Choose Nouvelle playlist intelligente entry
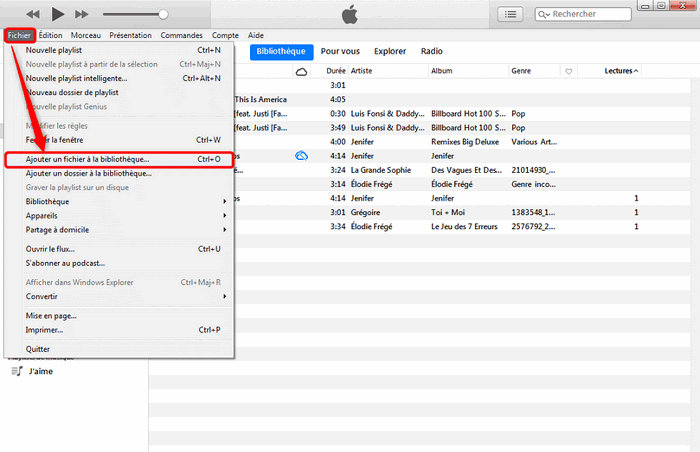The width and height of the screenshot is (700, 452). coord(119,78)
